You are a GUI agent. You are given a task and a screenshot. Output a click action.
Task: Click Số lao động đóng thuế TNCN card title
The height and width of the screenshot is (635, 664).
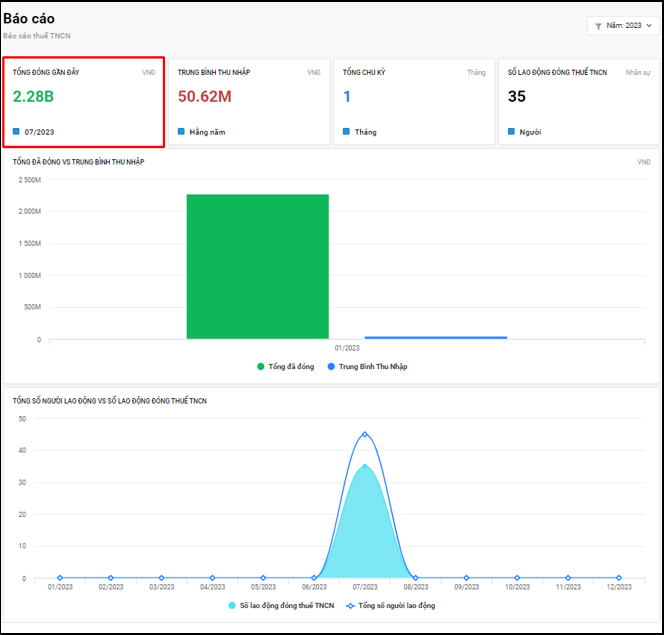[x=557, y=72]
